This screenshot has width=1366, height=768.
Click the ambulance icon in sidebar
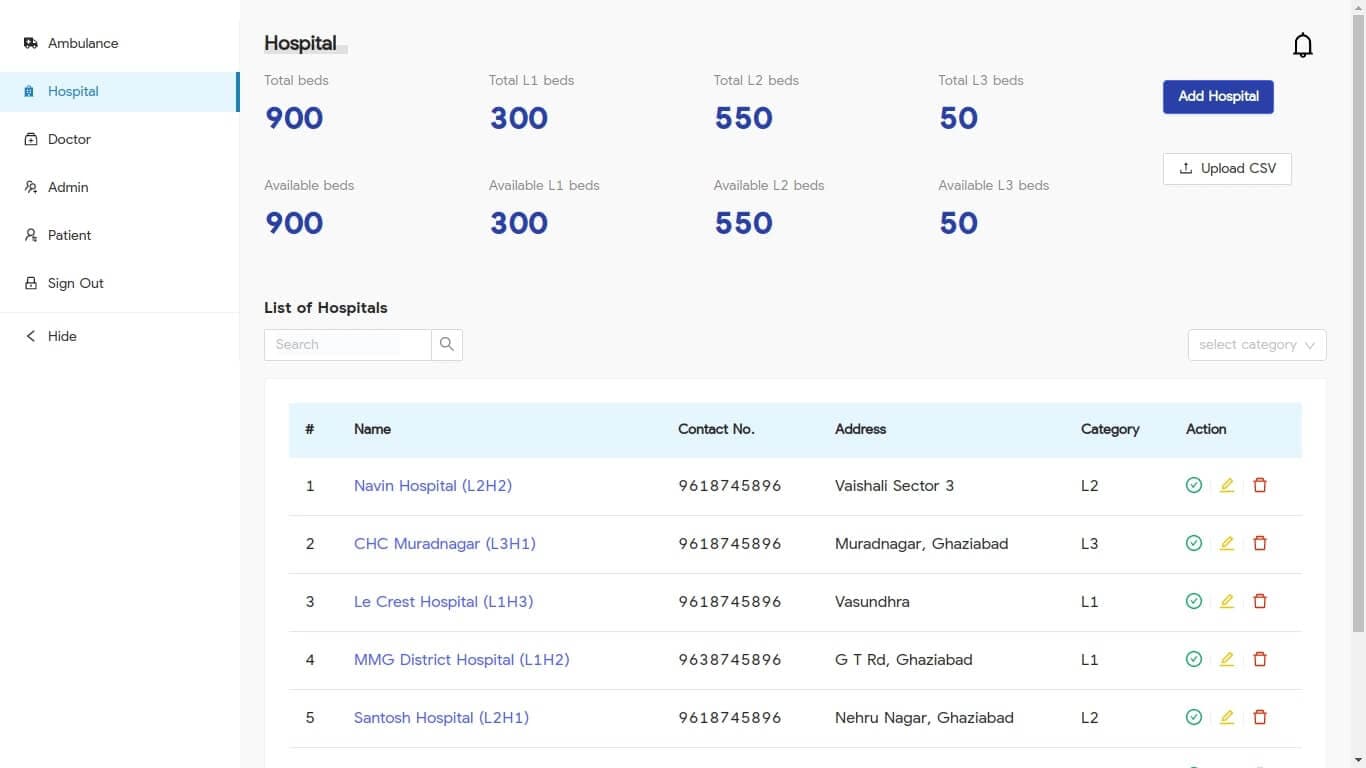pos(30,43)
